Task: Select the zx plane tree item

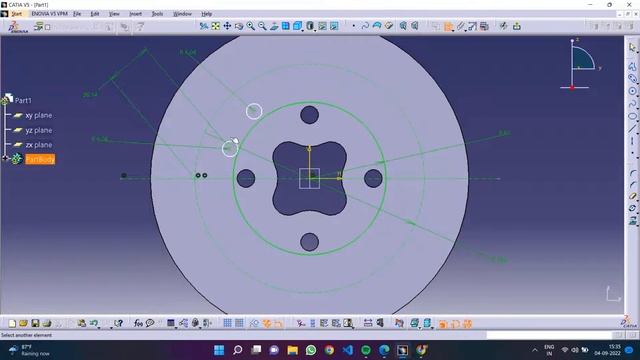Action: click(38, 145)
